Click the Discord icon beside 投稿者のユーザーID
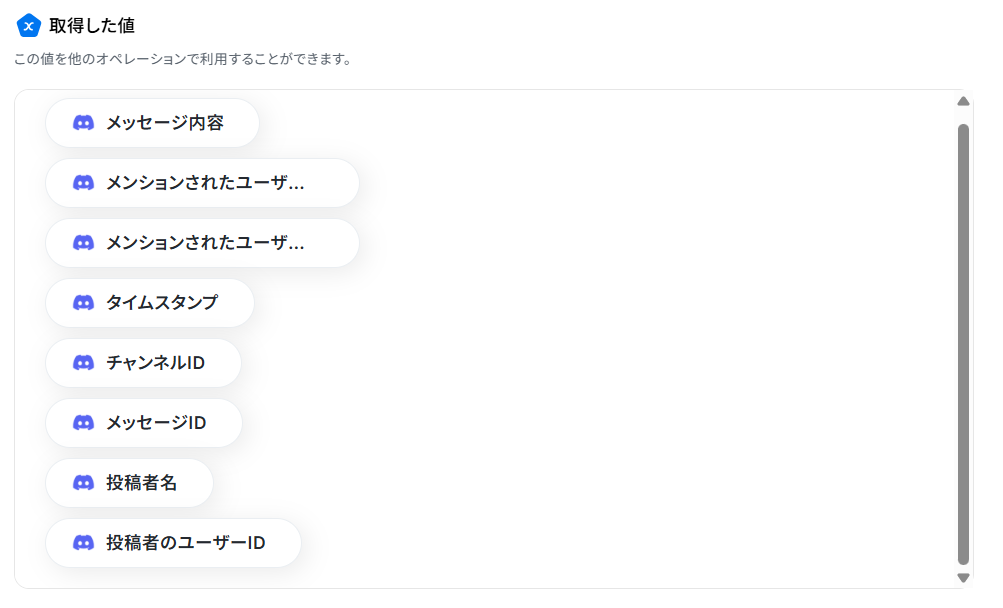 (x=83, y=543)
